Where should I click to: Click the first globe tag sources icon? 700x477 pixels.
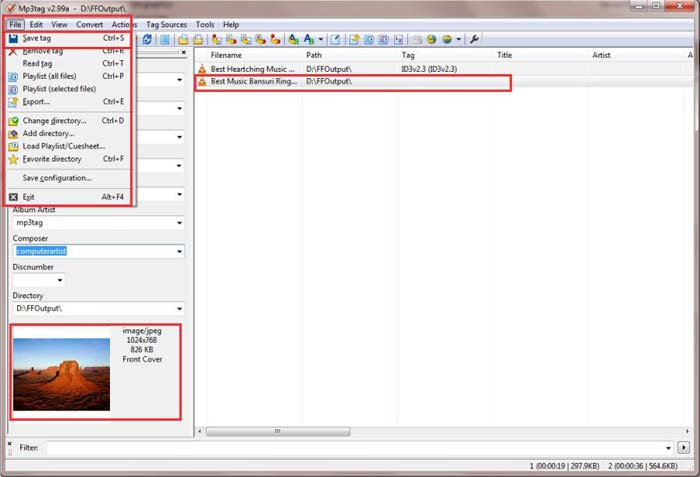pyautogui.click(x=431, y=39)
